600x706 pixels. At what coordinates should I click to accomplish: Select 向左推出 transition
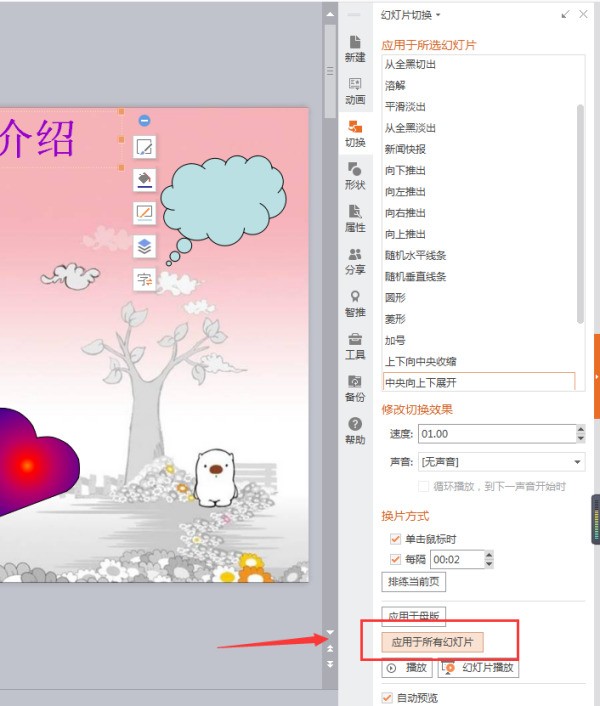(x=479, y=191)
